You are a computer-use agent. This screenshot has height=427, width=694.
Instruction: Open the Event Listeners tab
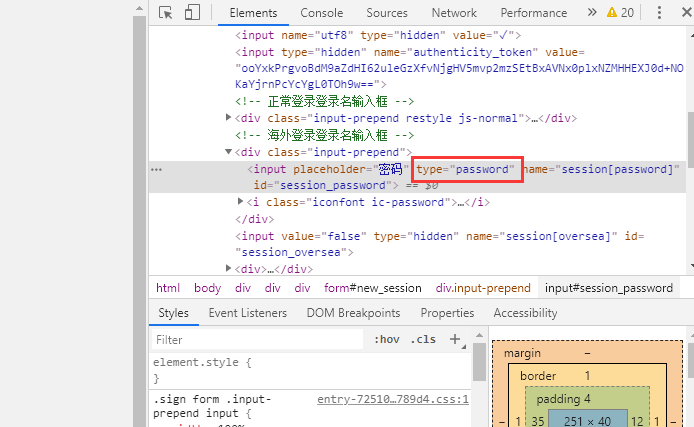[247, 313]
